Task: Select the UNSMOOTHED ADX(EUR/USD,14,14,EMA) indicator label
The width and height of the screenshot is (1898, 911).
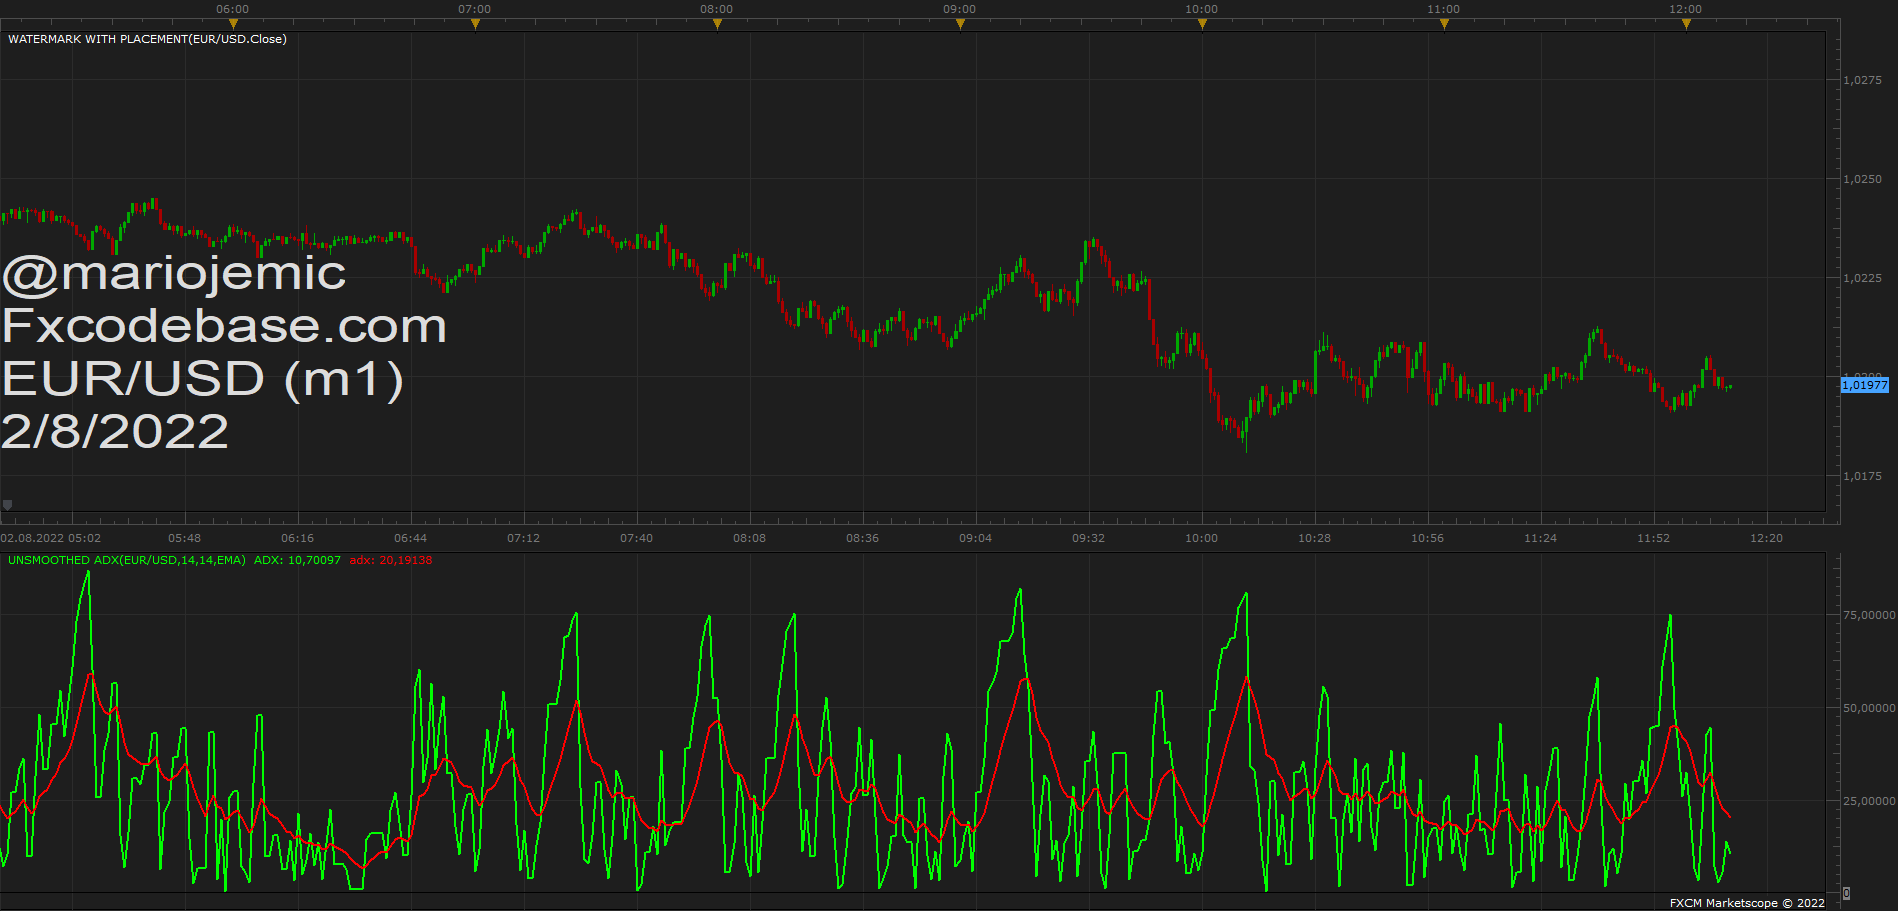Action: 127,560
